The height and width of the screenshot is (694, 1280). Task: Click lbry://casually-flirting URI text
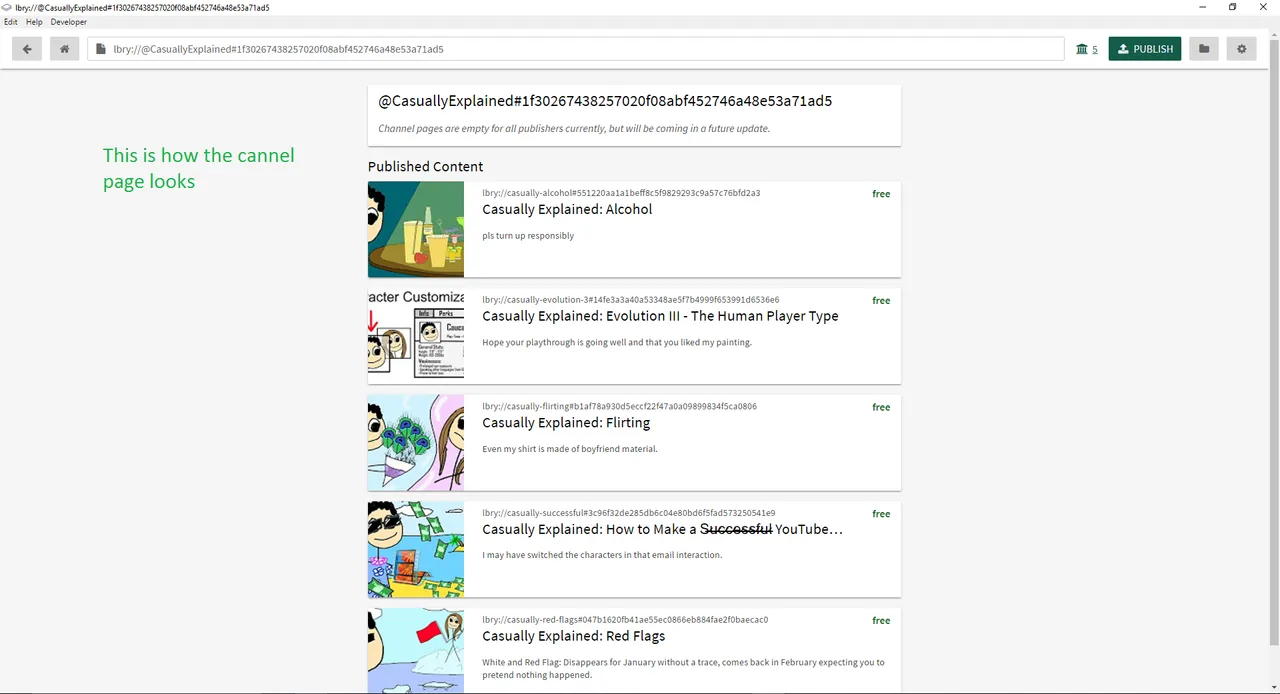619,407
